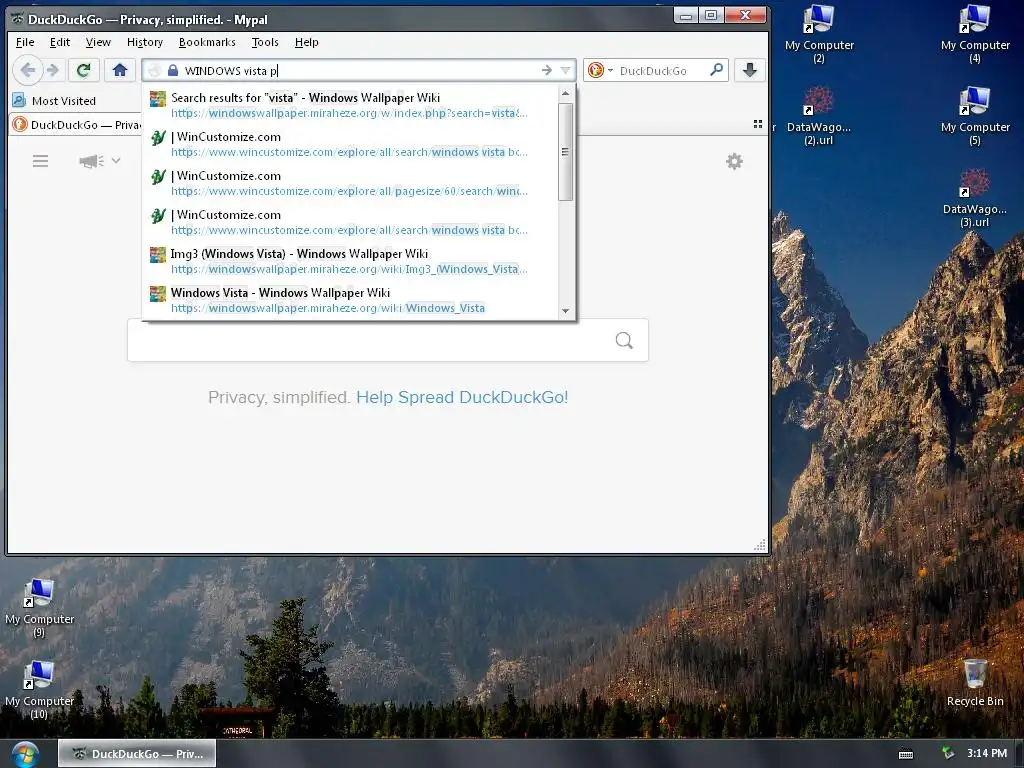The width and height of the screenshot is (1024, 768).
Task: Click the lock icon in the address bar
Action: [x=173, y=71]
